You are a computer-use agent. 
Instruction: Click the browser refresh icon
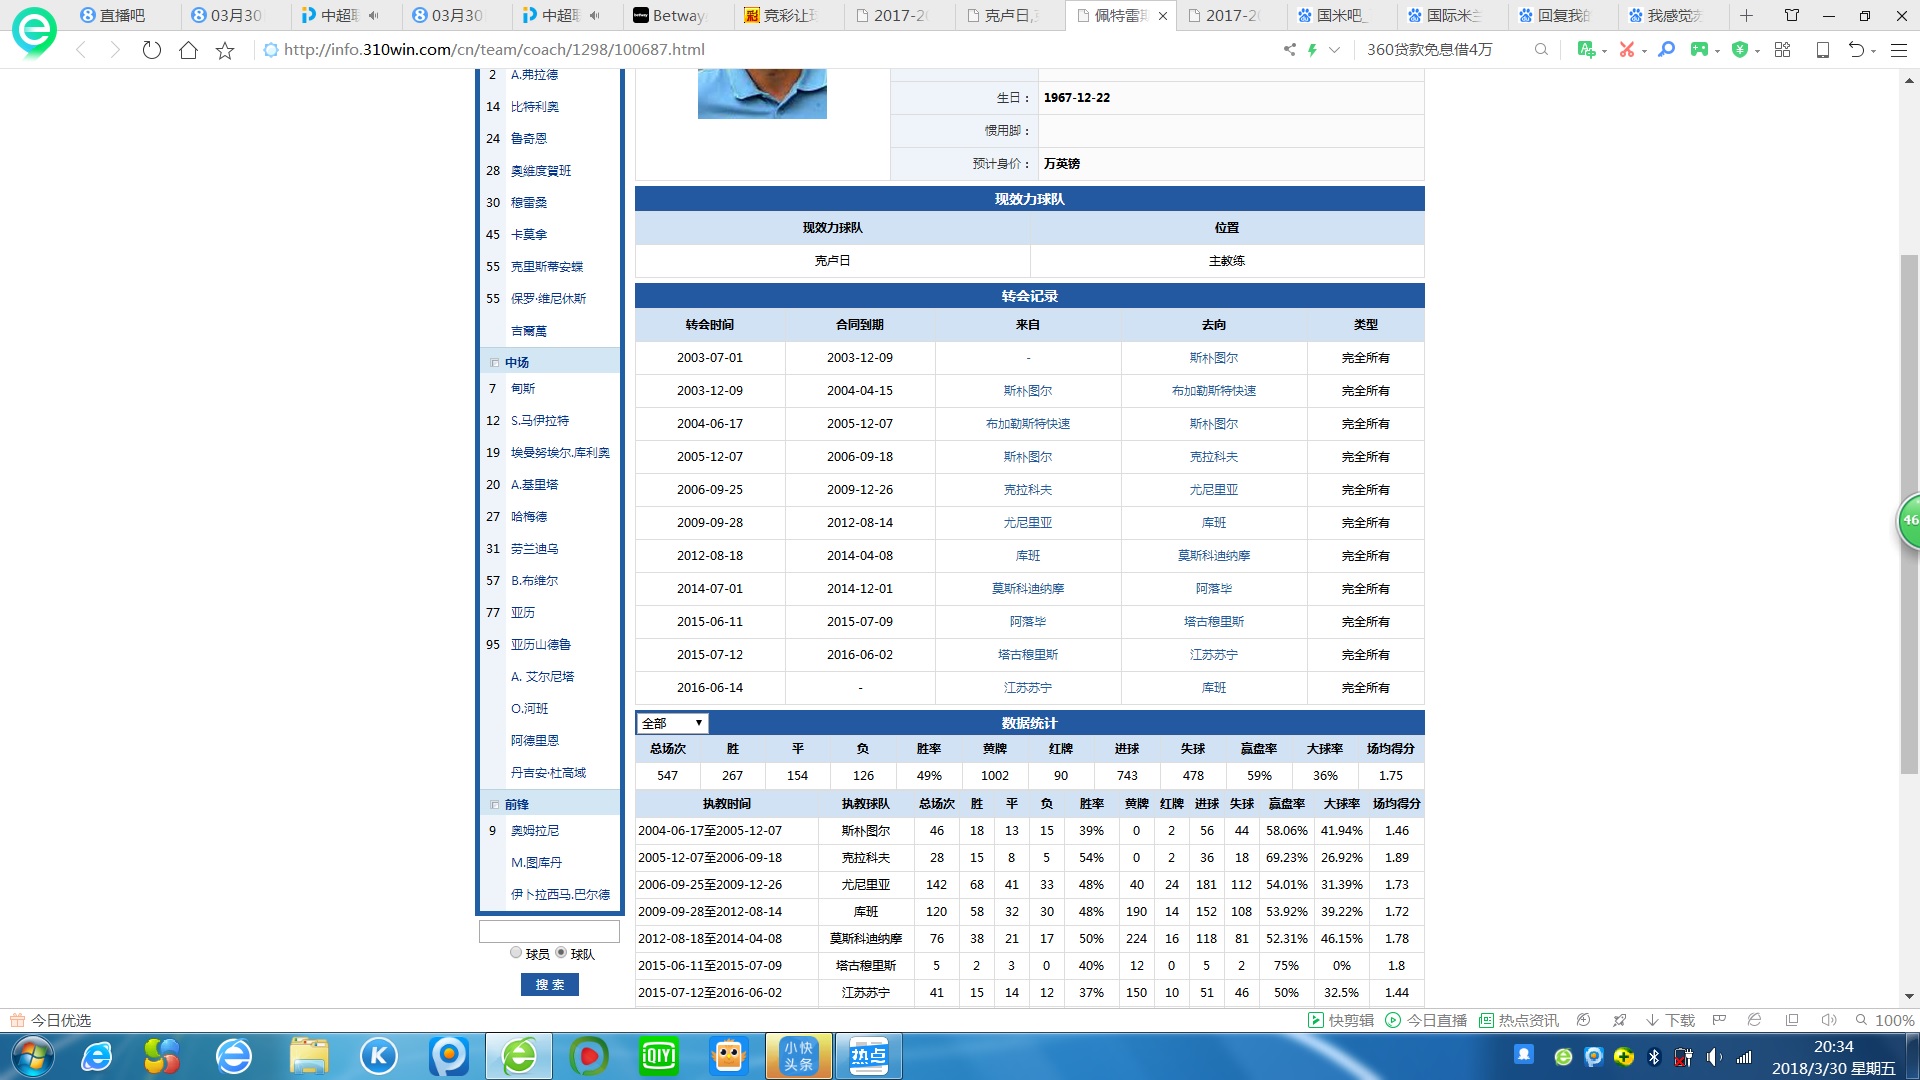(151, 50)
